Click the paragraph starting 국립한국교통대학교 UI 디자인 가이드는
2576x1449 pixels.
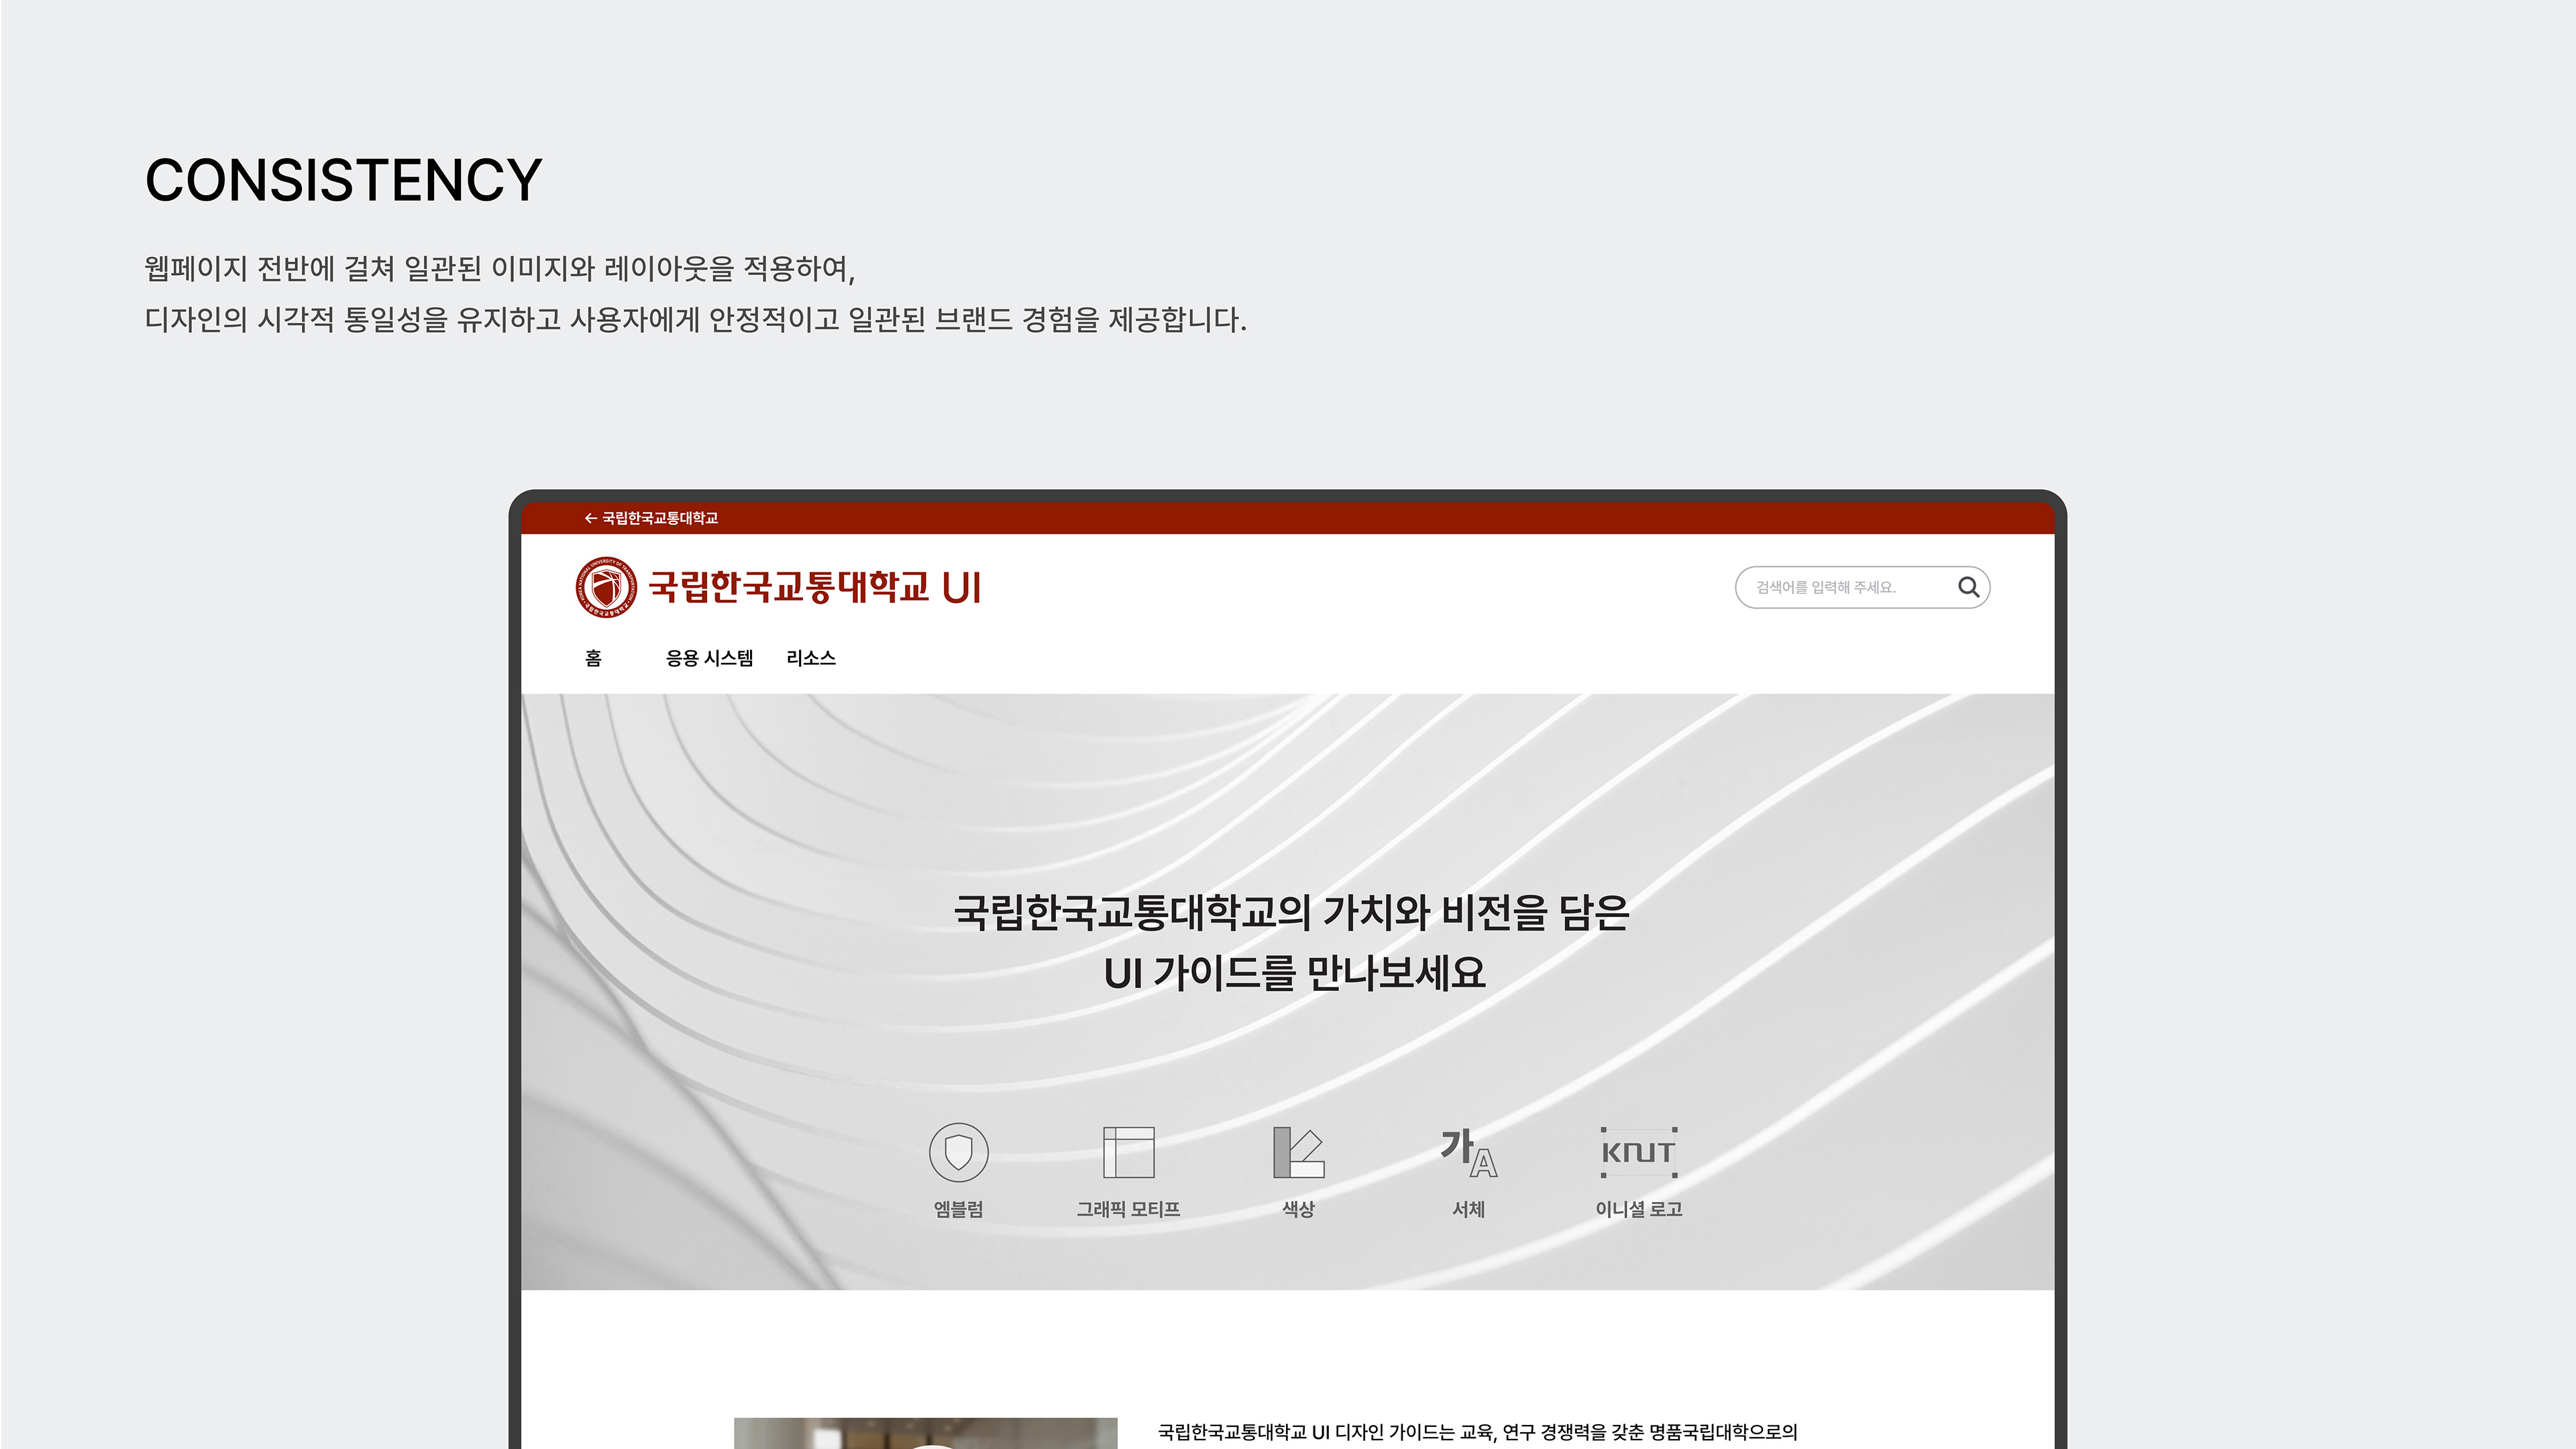pos(1477,1432)
